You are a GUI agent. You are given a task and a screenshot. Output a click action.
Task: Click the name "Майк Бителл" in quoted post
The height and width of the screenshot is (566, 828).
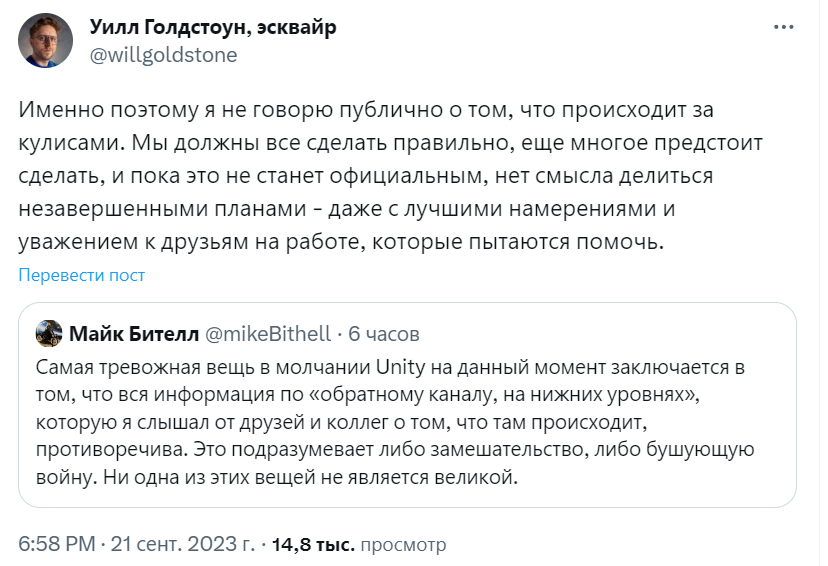tap(134, 334)
